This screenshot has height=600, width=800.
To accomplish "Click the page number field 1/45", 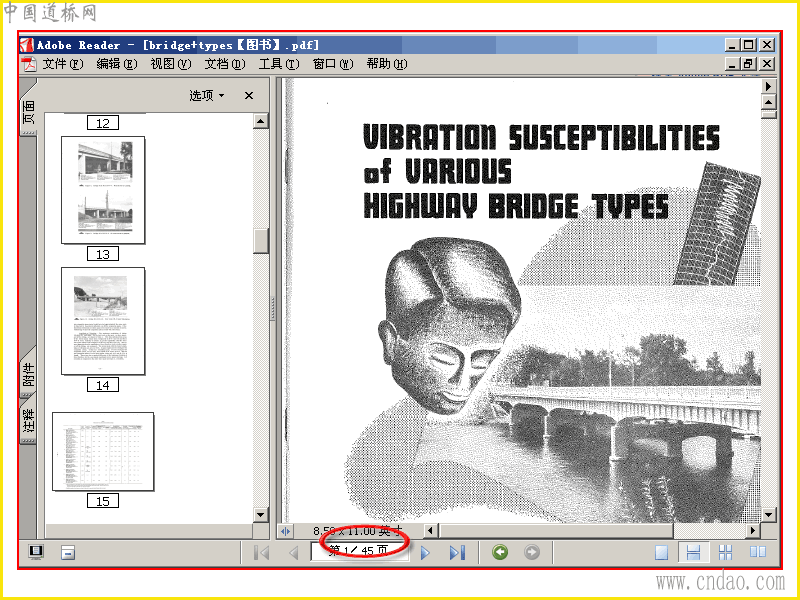I will 360,552.
